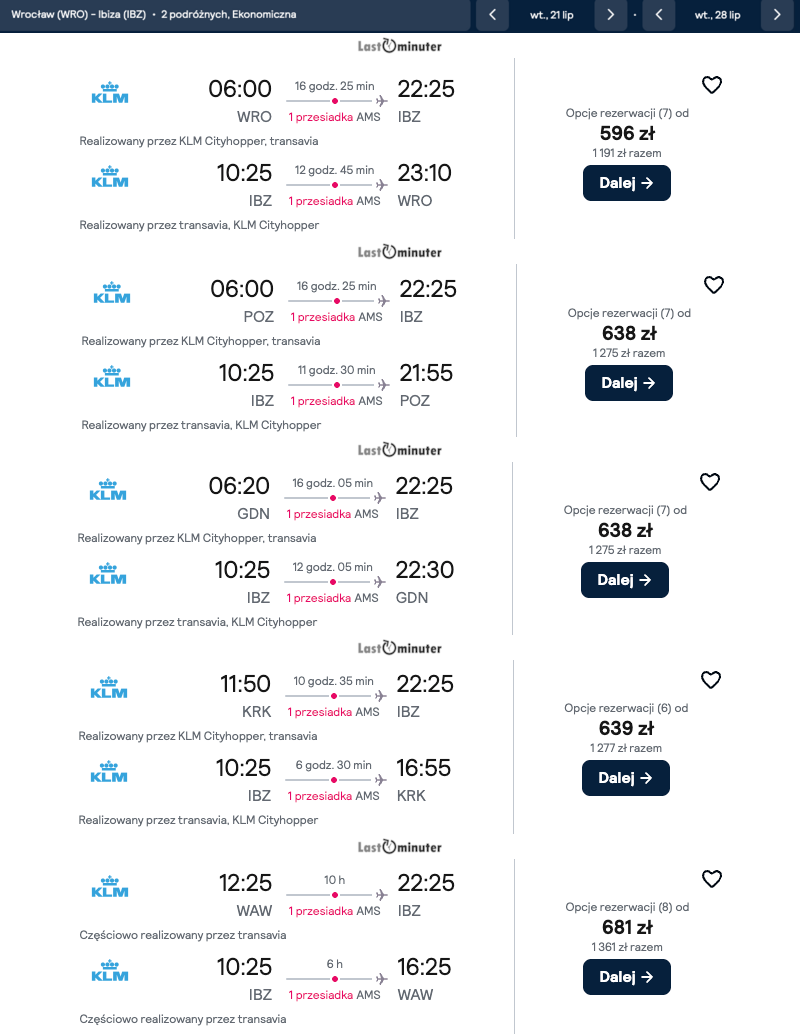This screenshot has height=1034, width=800.
Task: Heart the Warsaw 681 zł flight offer
Action: pyautogui.click(x=712, y=879)
